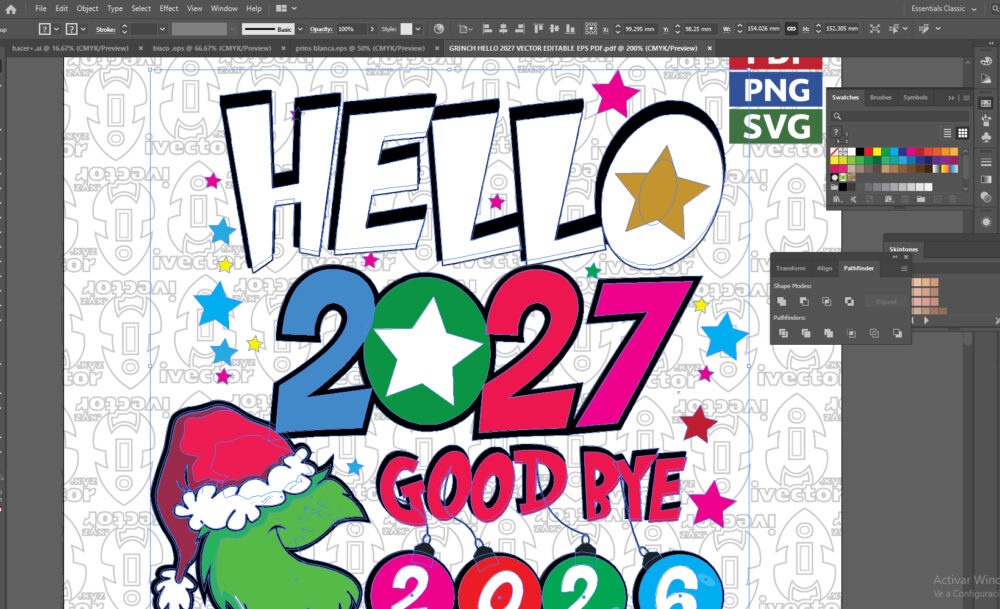Select the Pathfinder panel tab
The width and height of the screenshot is (1000, 609).
tap(858, 268)
